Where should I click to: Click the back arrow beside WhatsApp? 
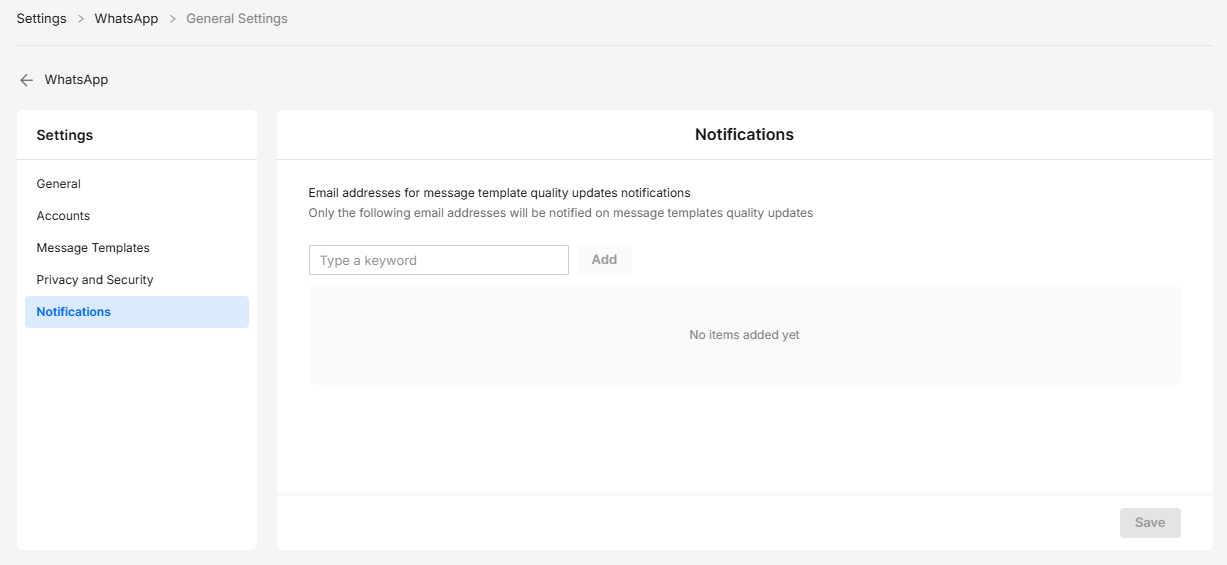point(26,80)
